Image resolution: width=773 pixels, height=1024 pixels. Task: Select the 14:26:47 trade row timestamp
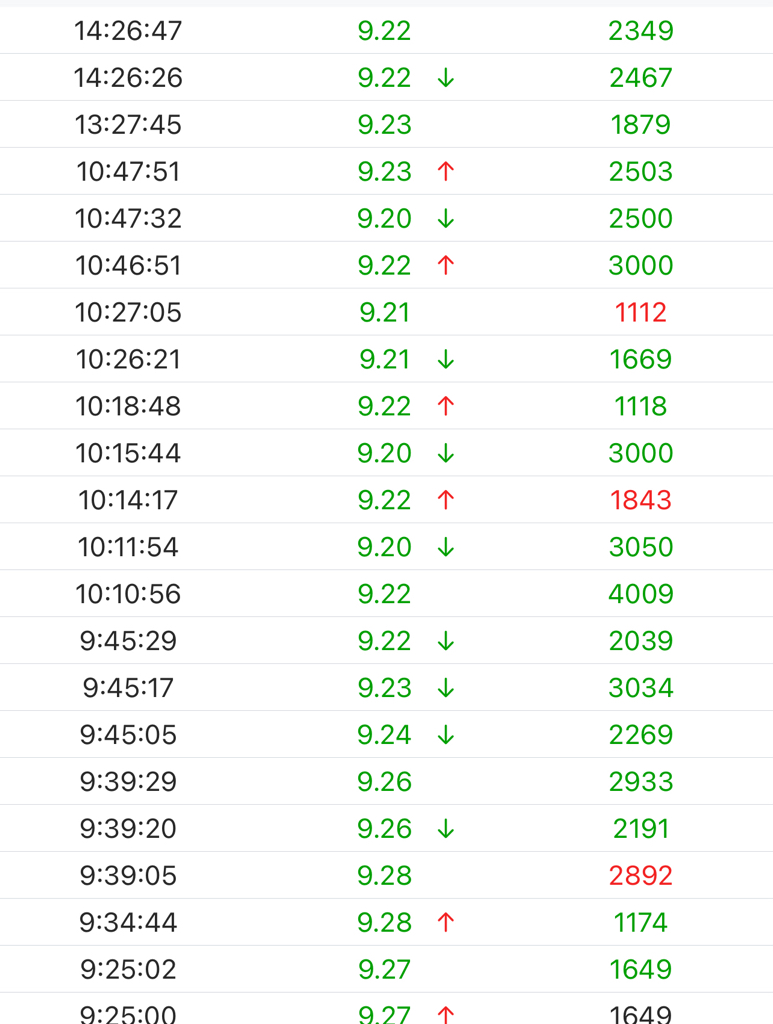coord(128,31)
